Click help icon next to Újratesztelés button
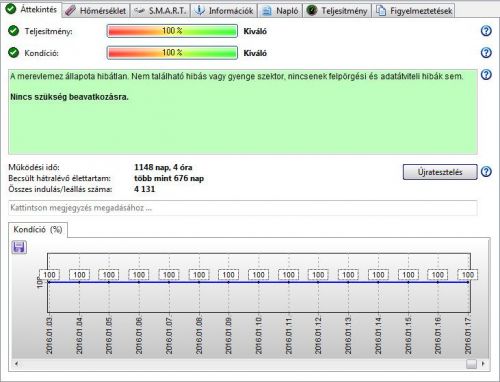 tap(486, 172)
